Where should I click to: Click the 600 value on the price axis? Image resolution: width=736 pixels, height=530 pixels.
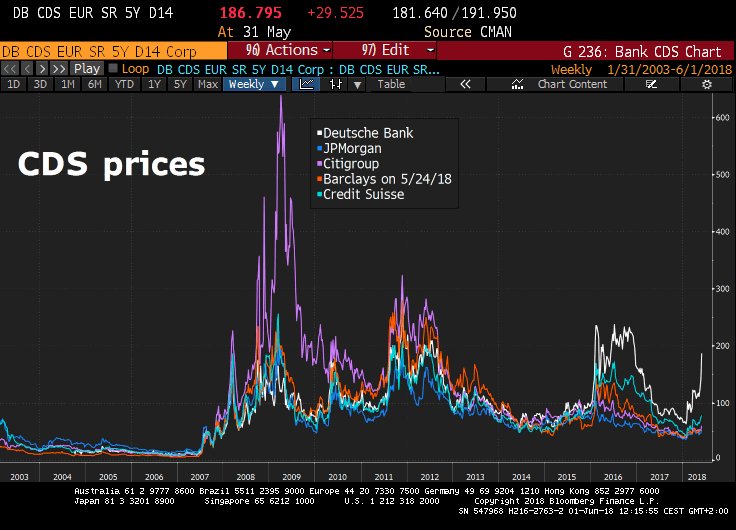[x=723, y=117]
